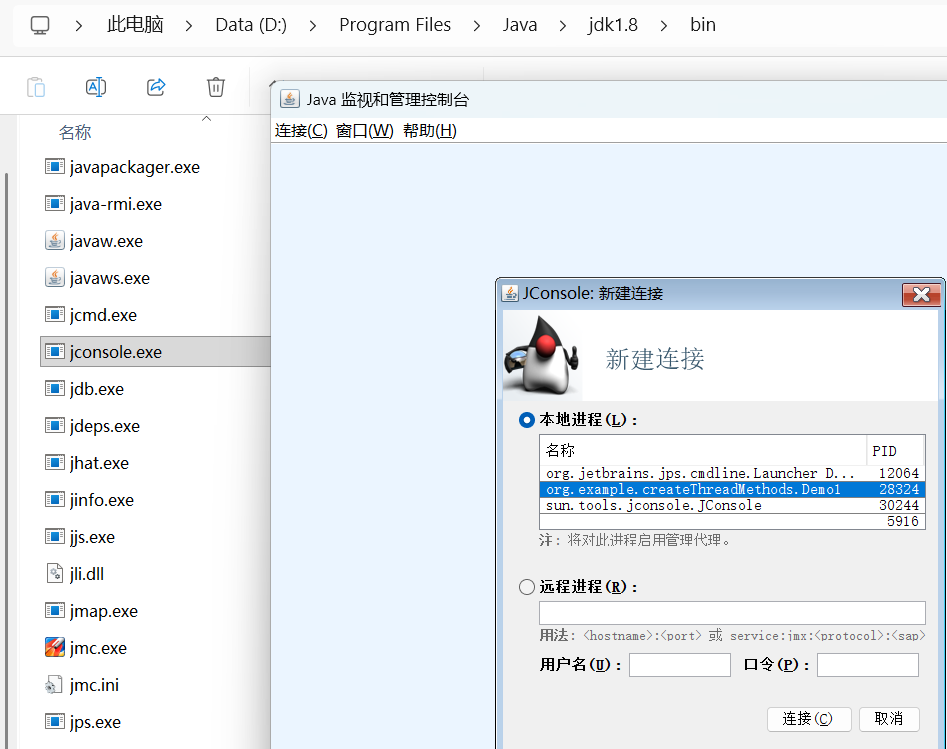947x749 pixels.
Task: Click the 用户名(U) username field
Action: pyautogui.click(x=679, y=664)
